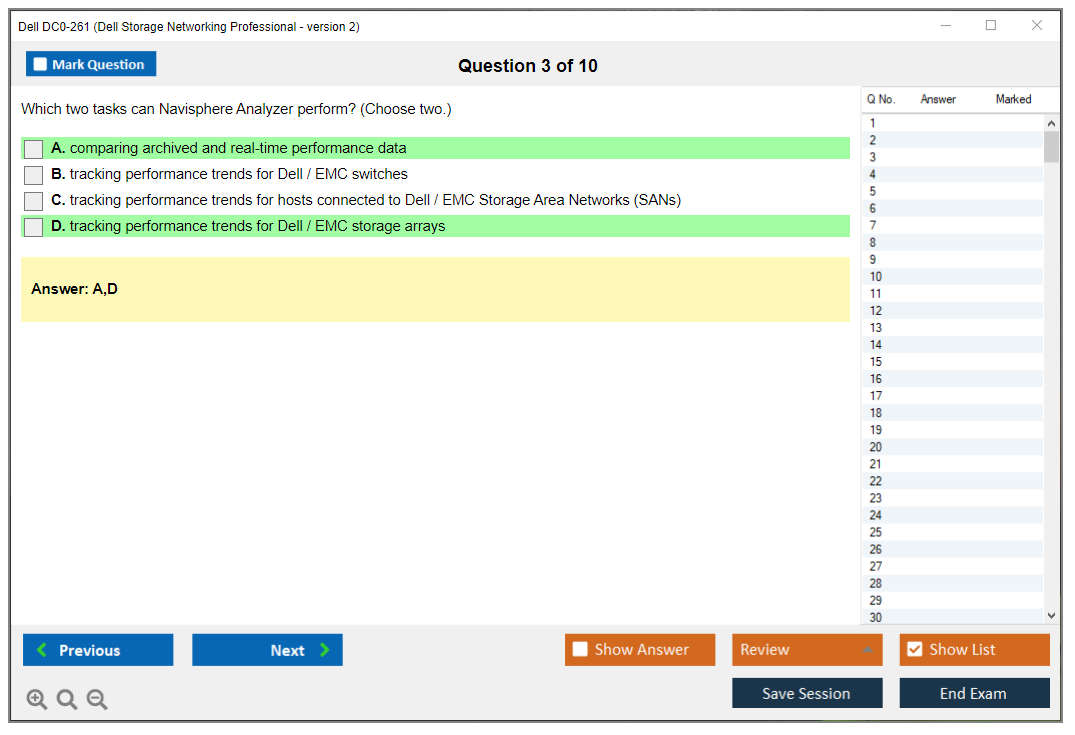Image resolution: width=1075 pixels, height=735 pixels.
Task: Select option B Dell / EMC switches checkbox
Action: [34, 175]
